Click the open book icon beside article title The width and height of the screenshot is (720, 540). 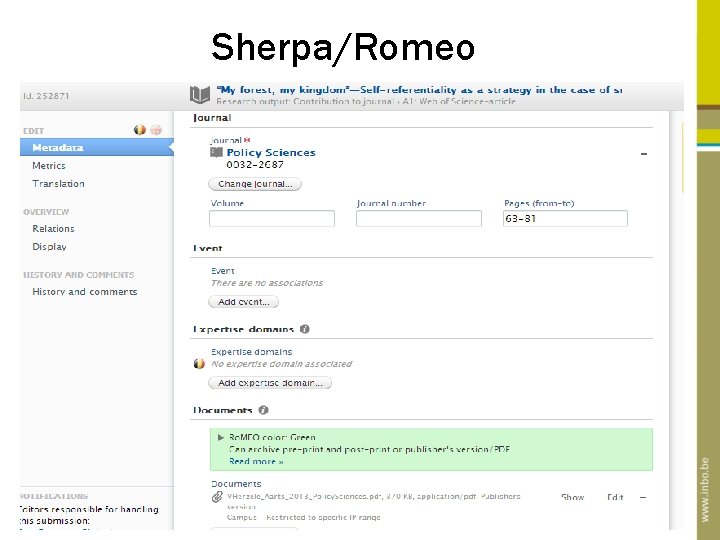pos(200,95)
